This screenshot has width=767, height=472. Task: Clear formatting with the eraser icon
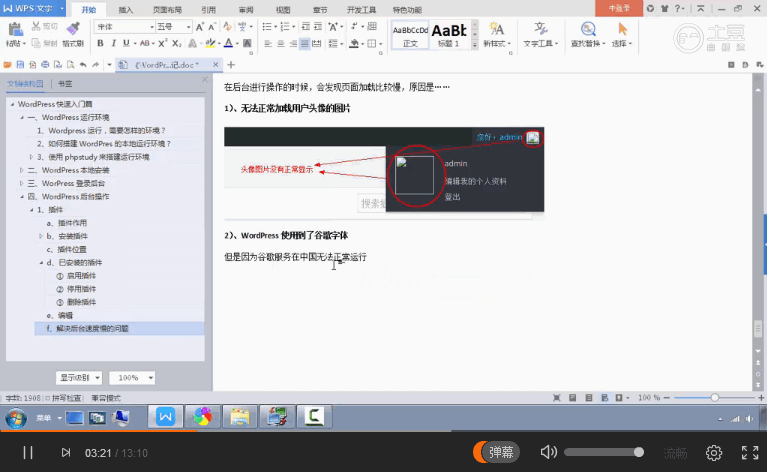(x=227, y=27)
